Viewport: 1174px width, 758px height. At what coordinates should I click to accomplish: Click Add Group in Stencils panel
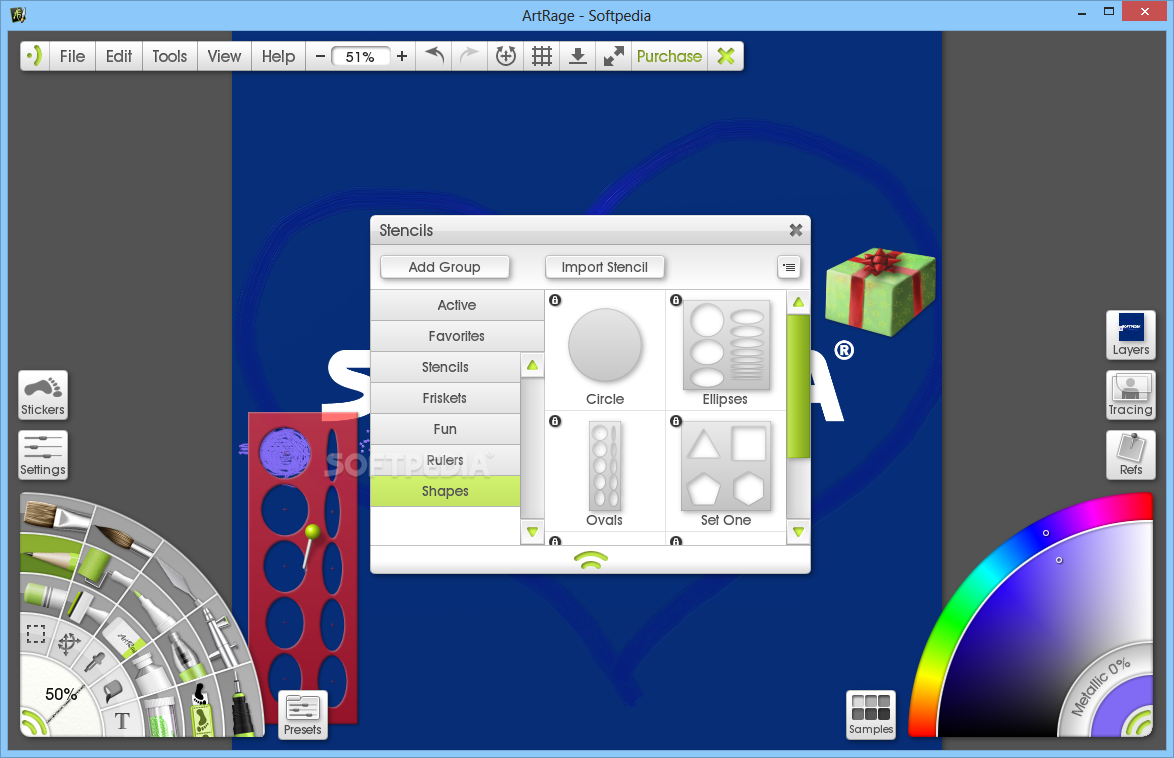445,267
